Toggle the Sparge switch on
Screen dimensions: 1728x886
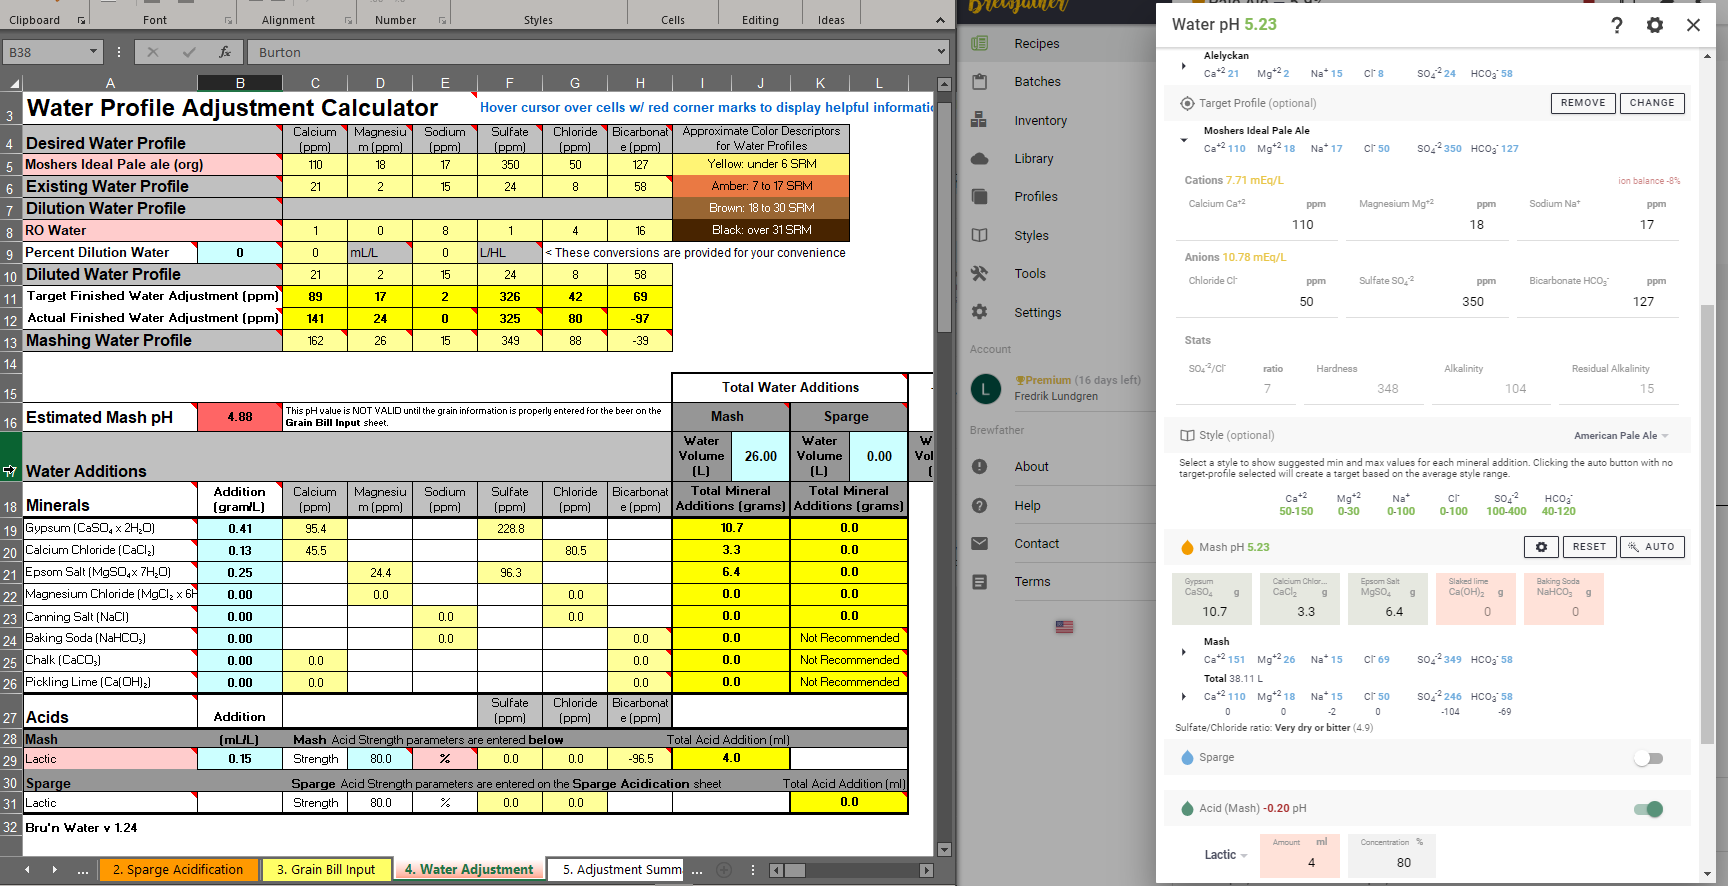coord(1649,758)
